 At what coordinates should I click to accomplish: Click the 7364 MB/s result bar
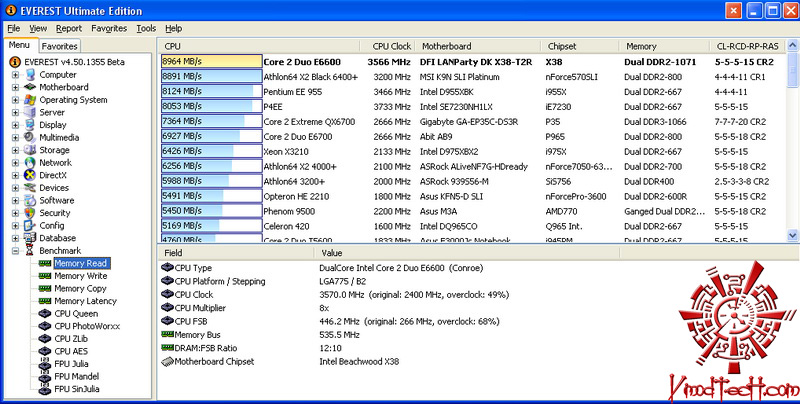212,121
